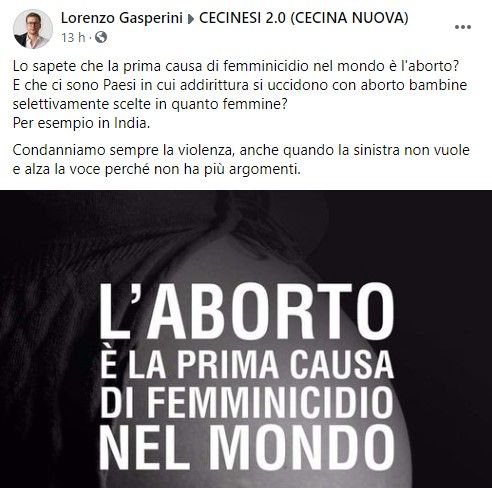Open Lorenzo Gasperini's profile via name
492x488 pixels.
pos(122,18)
